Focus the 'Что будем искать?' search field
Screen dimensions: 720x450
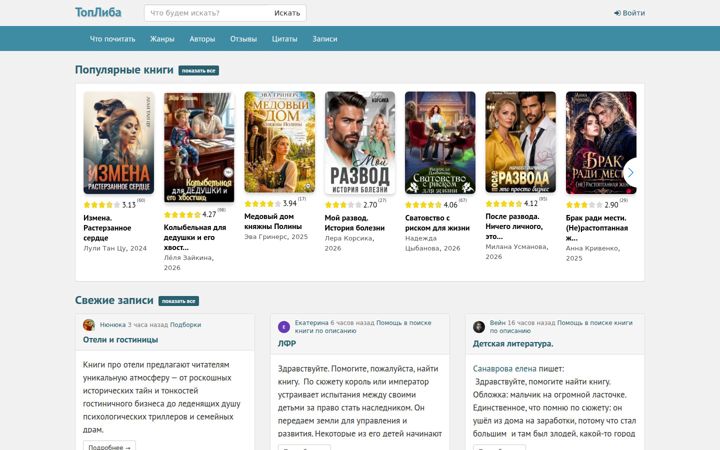pyautogui.click(x=207, y=13)
